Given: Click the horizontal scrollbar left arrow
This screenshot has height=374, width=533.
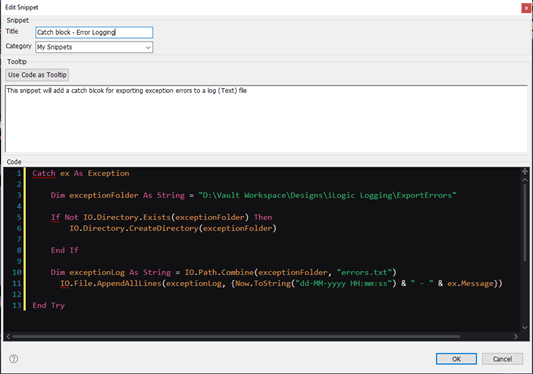Looking at the screenshot, I should 8,337.
